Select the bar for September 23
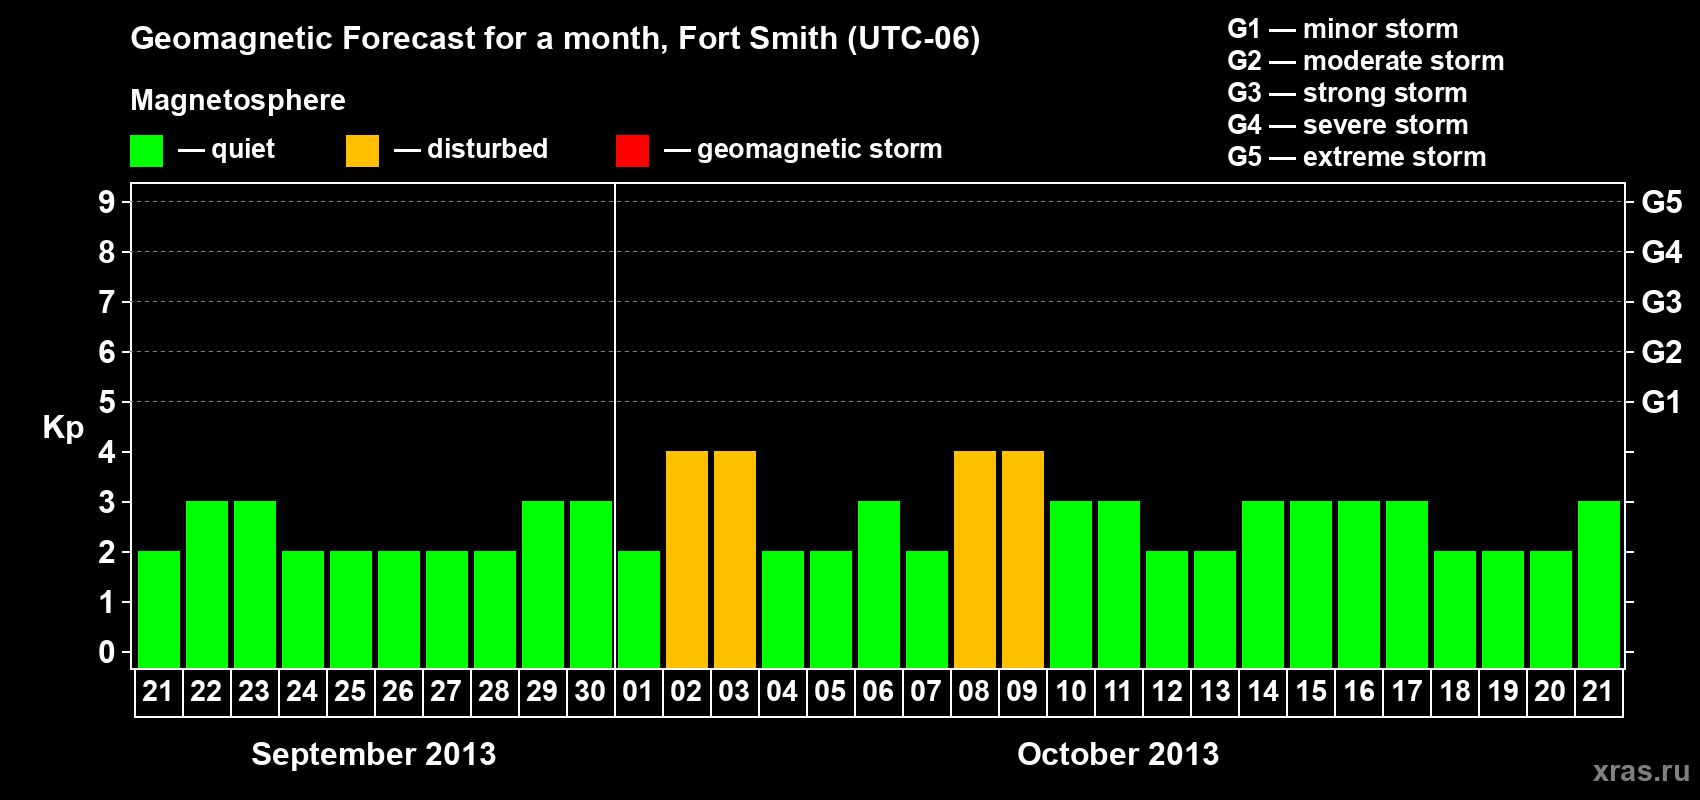Image resolution: width=1700 pixels, height=800 pixels. [x=255, y=584]
